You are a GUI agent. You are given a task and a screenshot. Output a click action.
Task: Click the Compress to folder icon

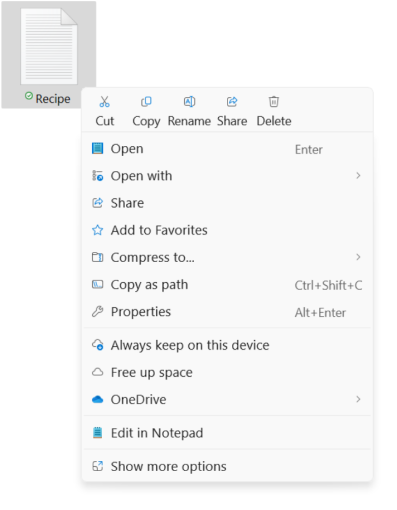click(x=97, y=257)
